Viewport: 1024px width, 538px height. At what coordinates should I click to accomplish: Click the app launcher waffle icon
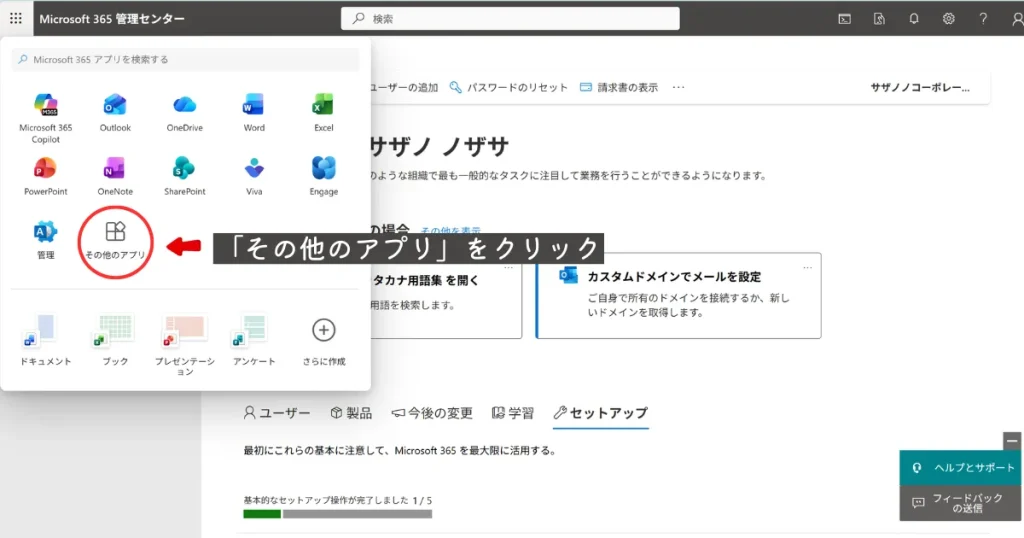tap(16, 18)
